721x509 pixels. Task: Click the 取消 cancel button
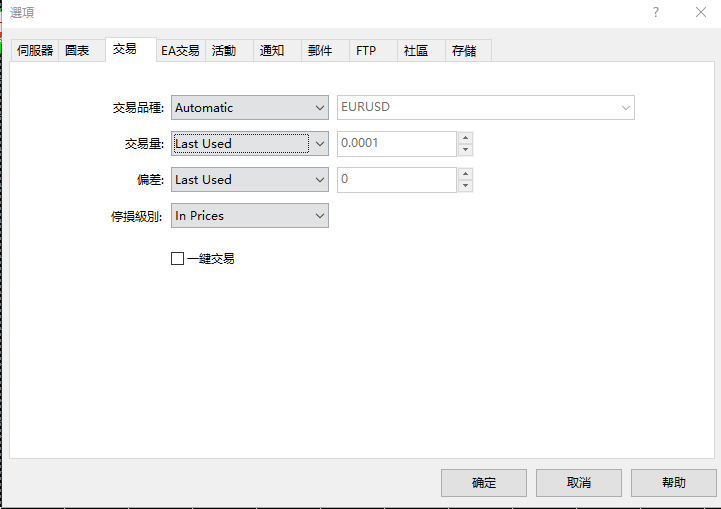click(578, 483)
